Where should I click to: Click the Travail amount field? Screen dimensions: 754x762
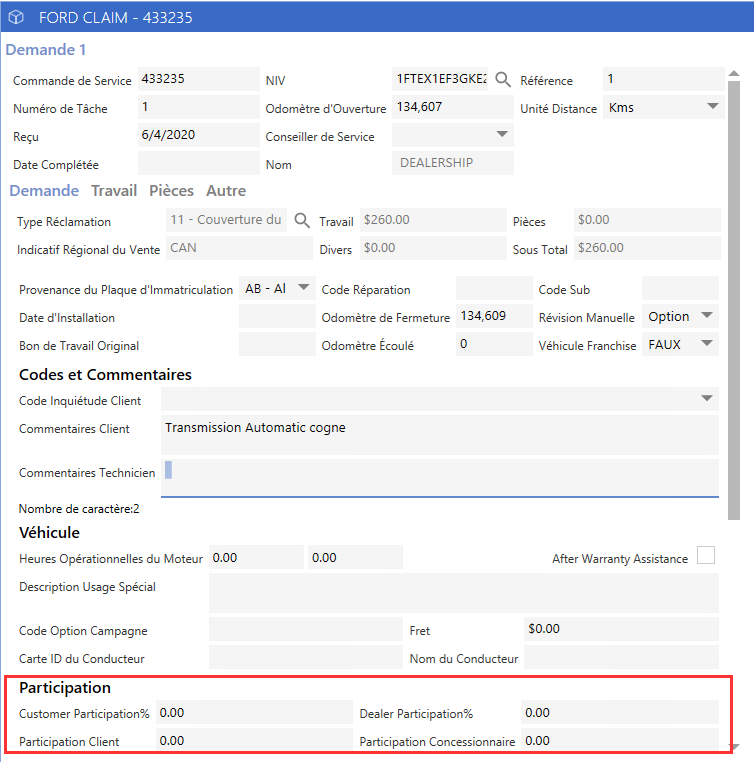point(433,220)
